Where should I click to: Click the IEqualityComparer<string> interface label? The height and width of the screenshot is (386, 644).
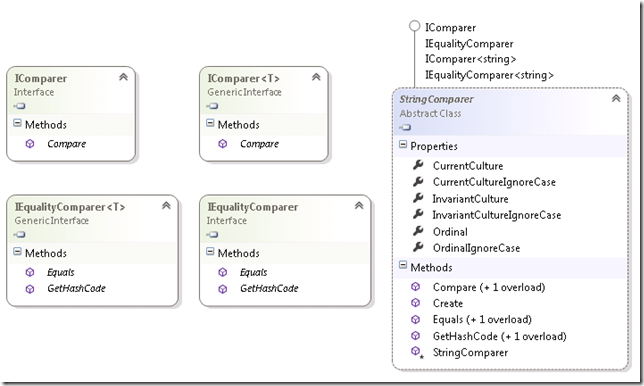[489, 75]
